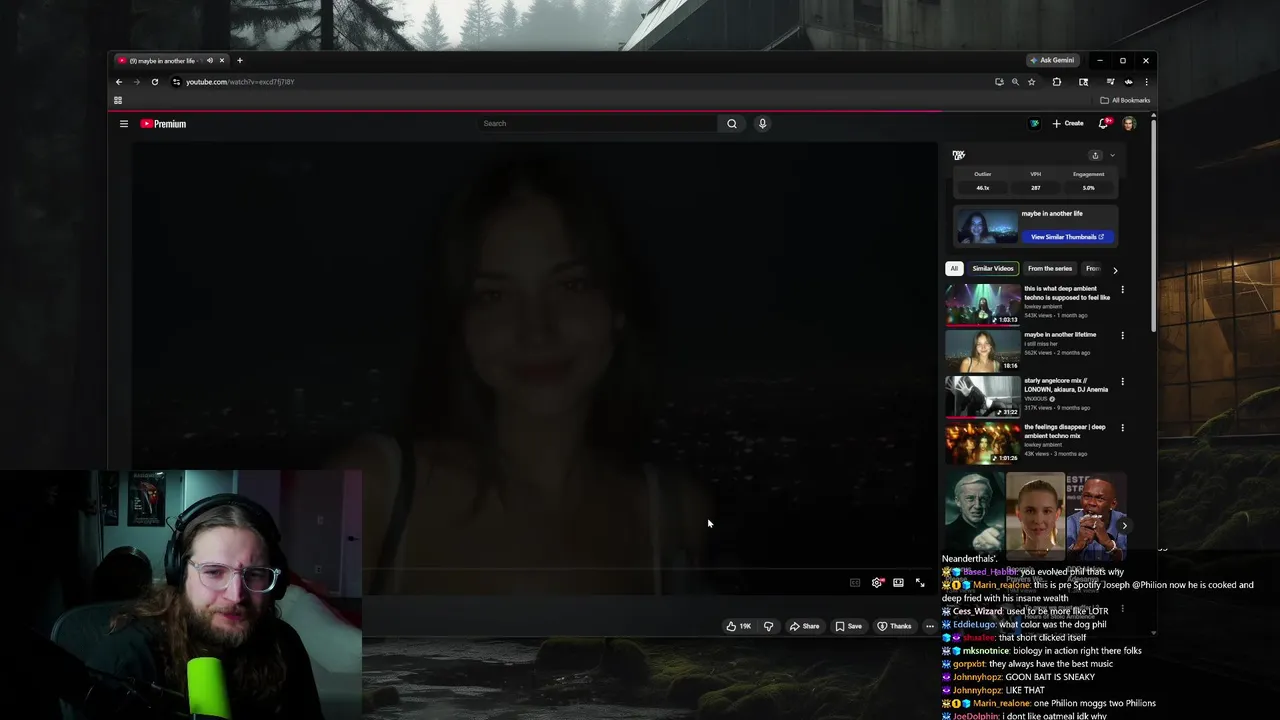Click the View Similar Thumbnails button
This screenshot has height=720, width=1280.
click(x=1067, y=237)
